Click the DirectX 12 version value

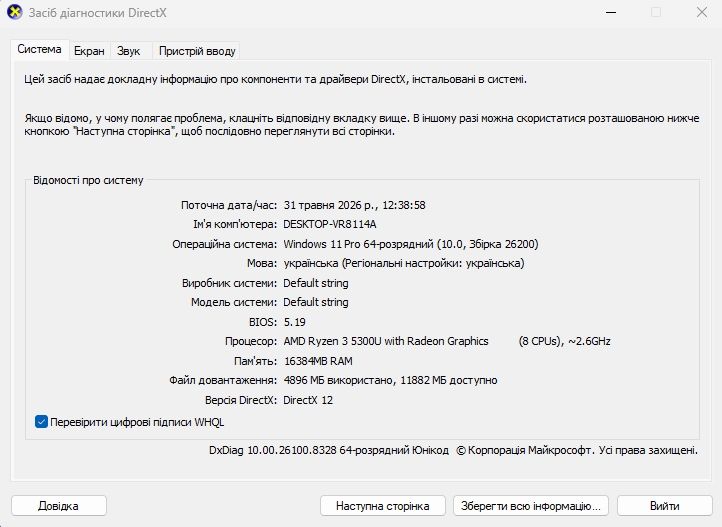click(x=308, y=400)
